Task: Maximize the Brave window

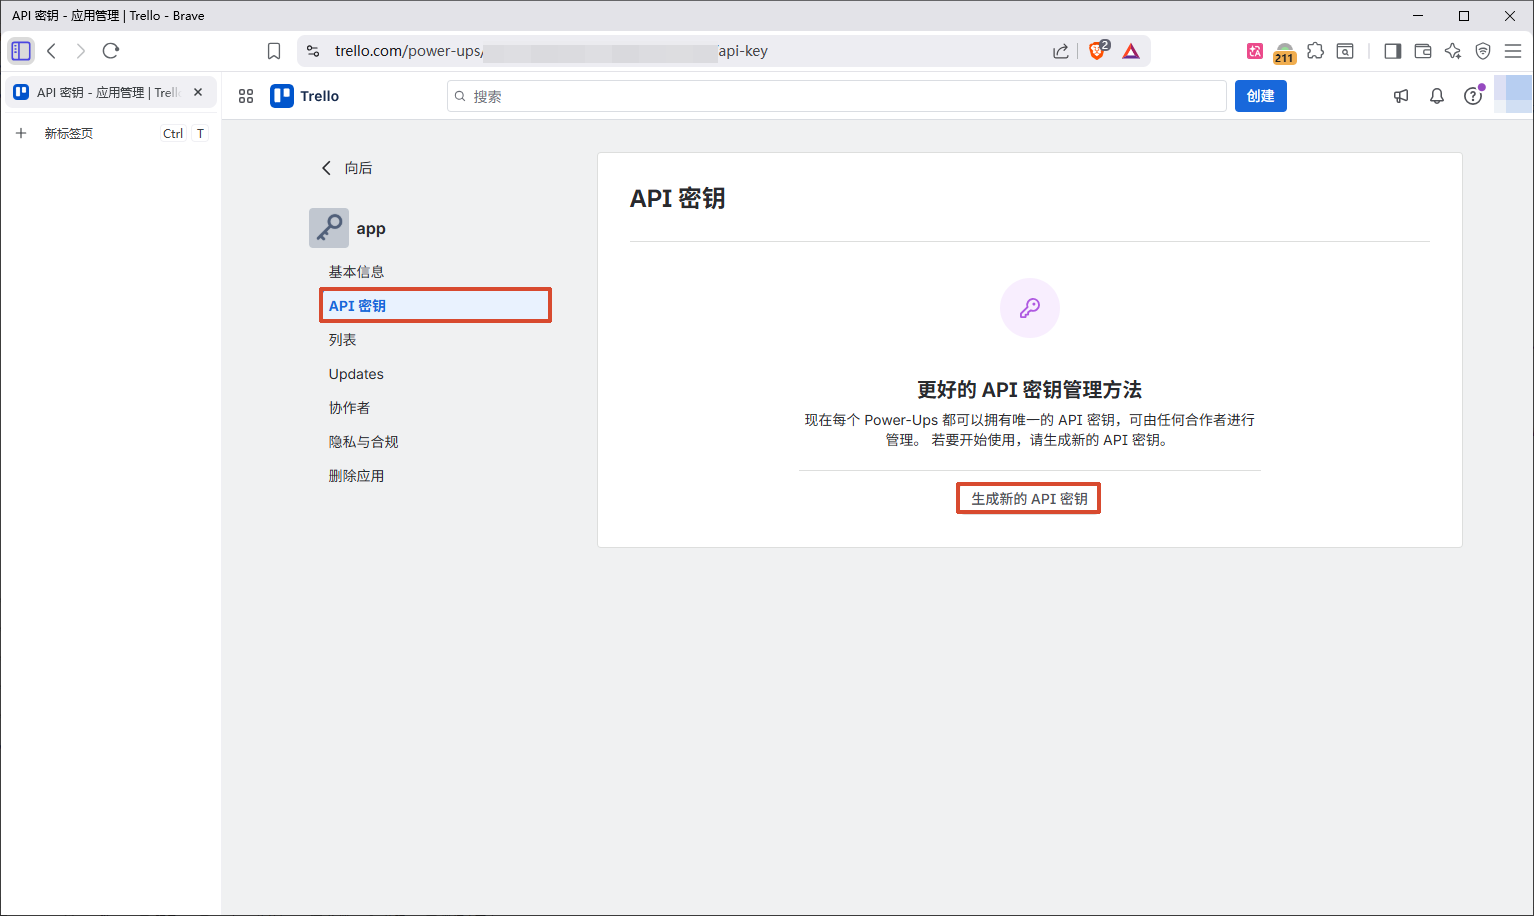Action: [x=1464, y=15]
